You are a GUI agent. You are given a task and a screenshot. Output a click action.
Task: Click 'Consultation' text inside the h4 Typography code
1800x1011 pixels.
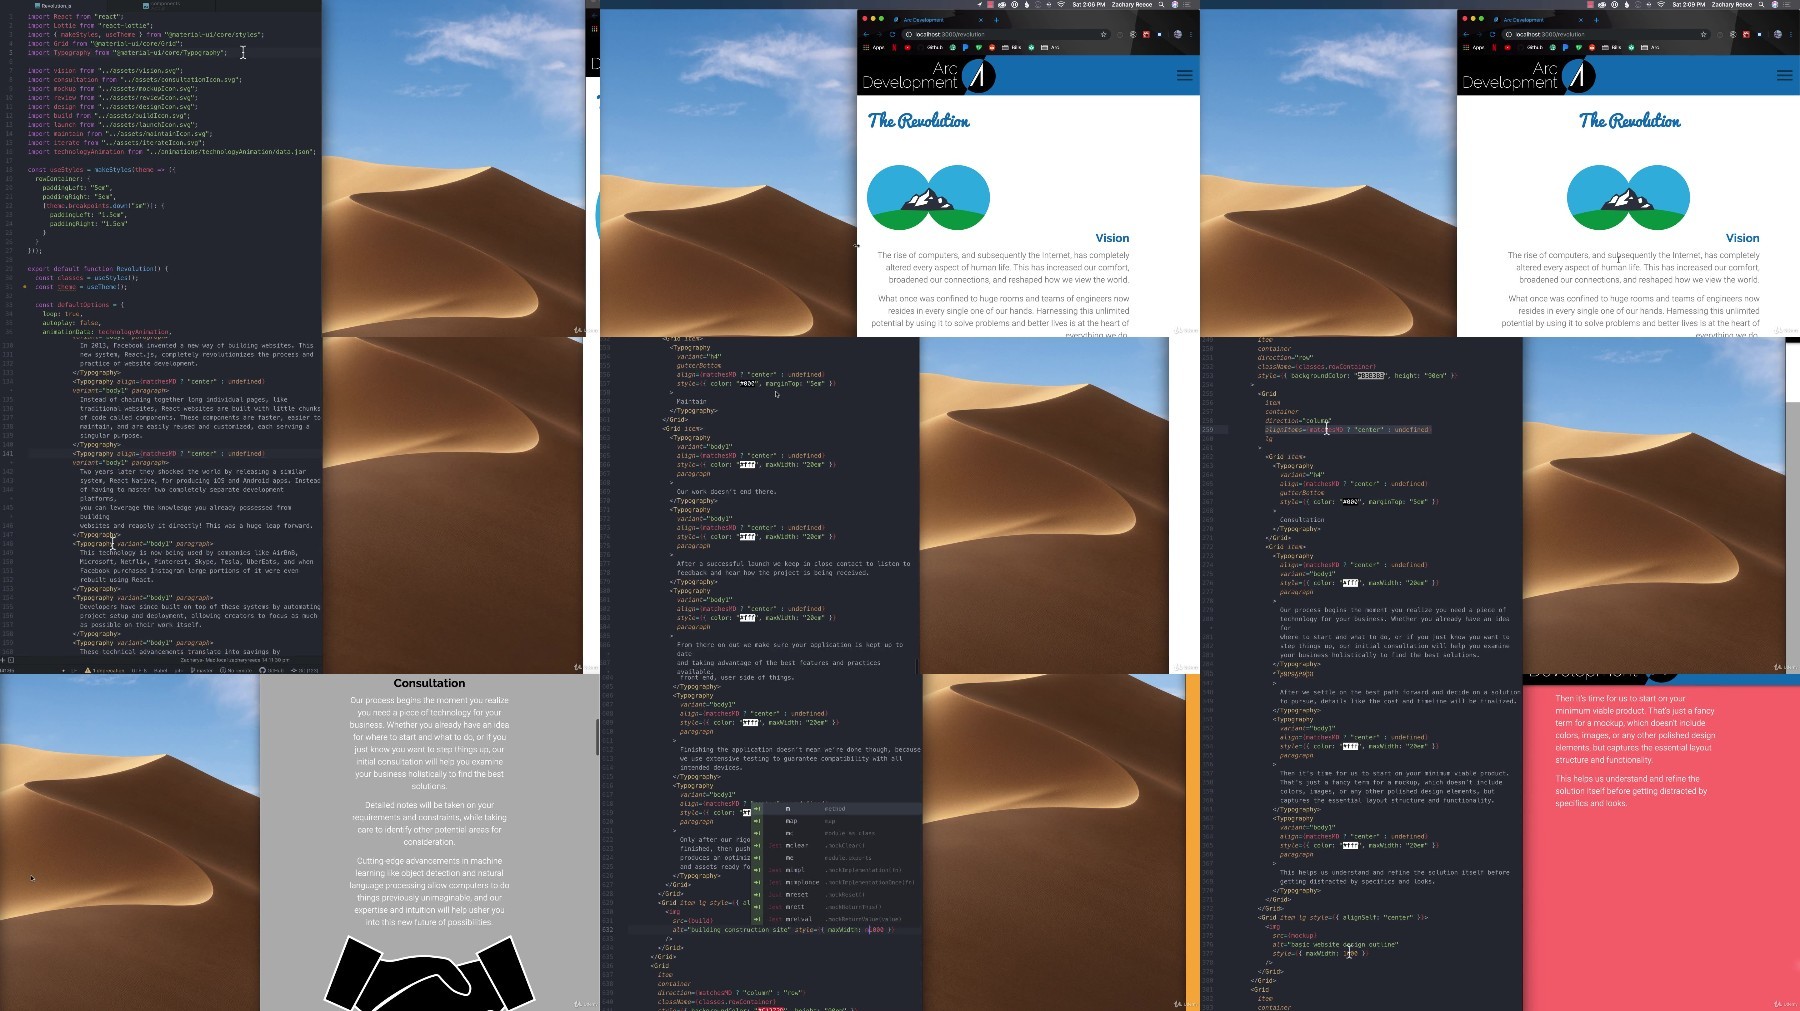[1302, 519]
